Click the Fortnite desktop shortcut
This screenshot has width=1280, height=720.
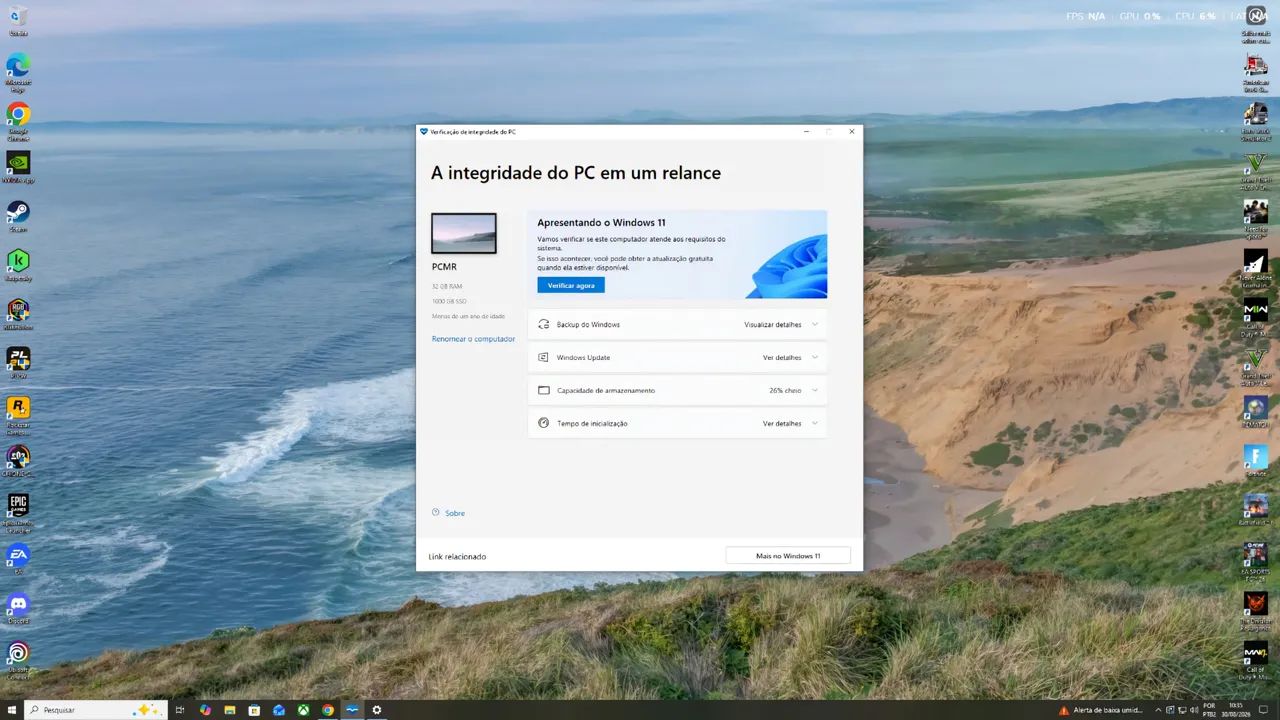[1255, 461]
